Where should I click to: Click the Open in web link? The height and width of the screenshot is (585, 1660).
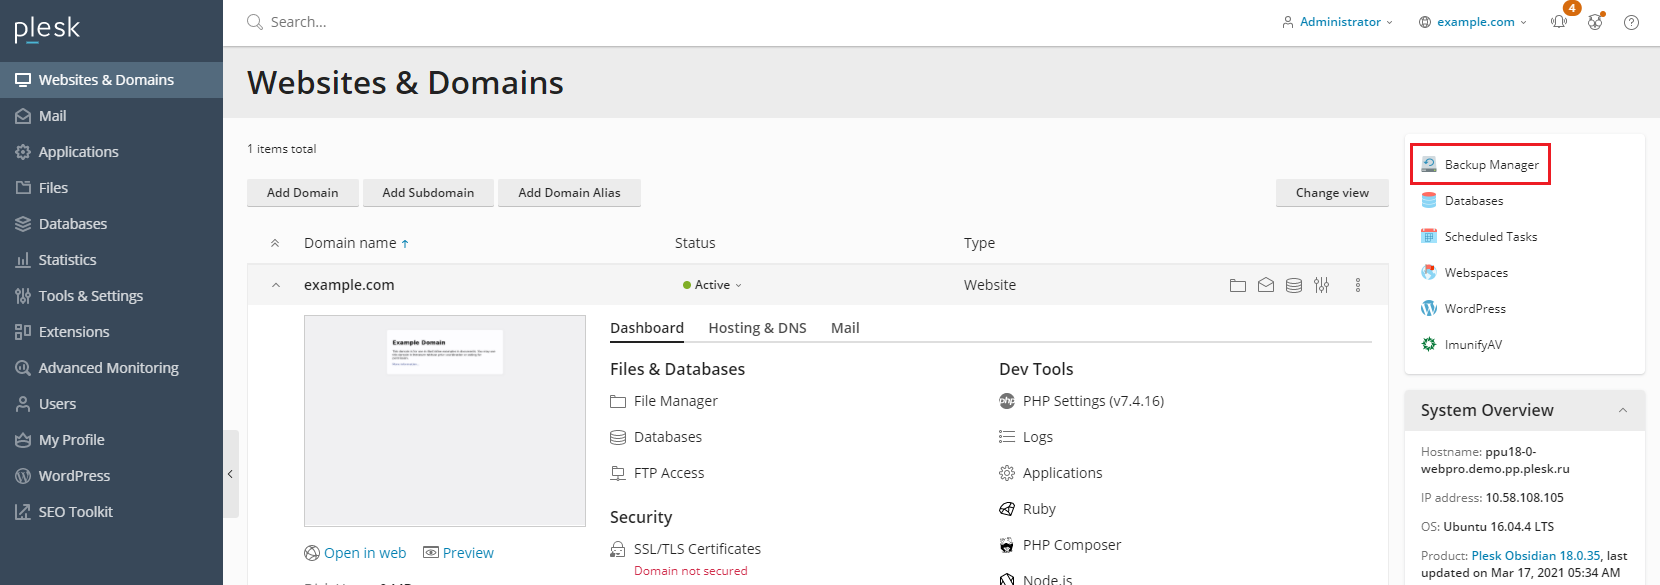click(x=364, y=553)
